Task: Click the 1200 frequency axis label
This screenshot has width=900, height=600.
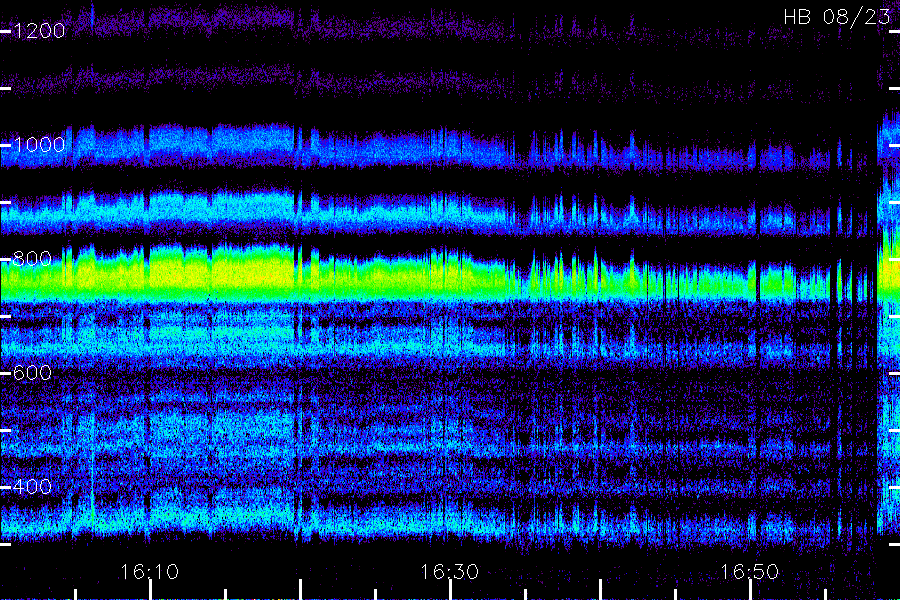Action: 39,31
